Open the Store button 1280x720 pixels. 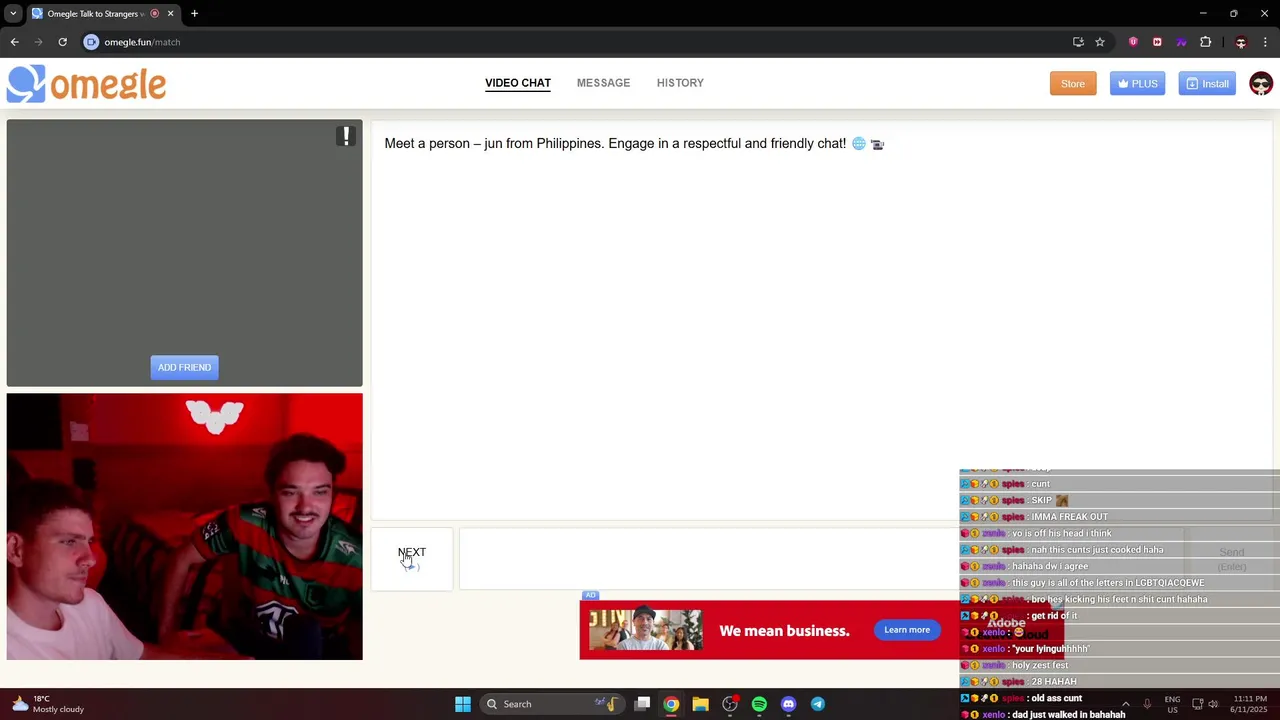[1073, 84]
